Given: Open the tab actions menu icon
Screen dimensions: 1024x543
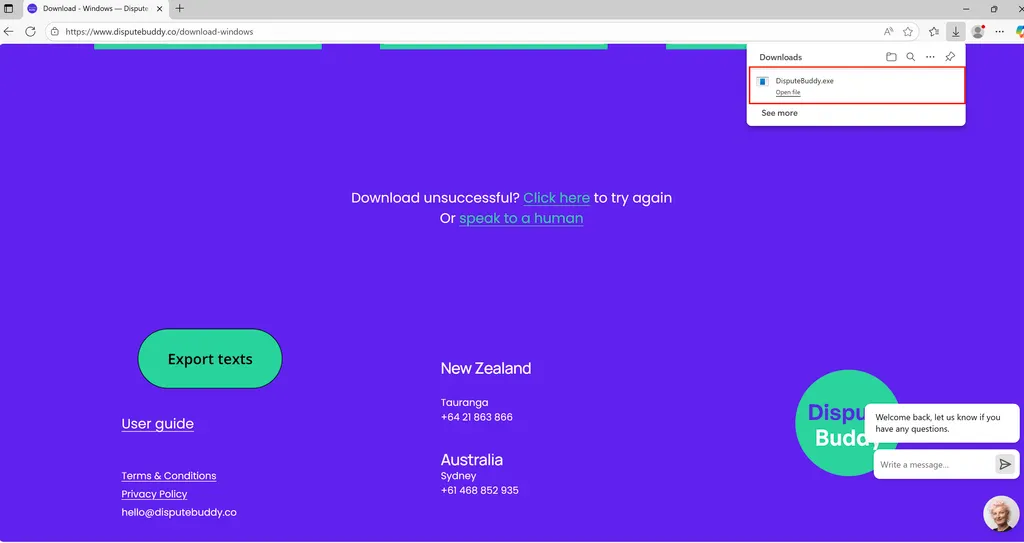Looking at the screenshot, I should [x=8, y=8].
